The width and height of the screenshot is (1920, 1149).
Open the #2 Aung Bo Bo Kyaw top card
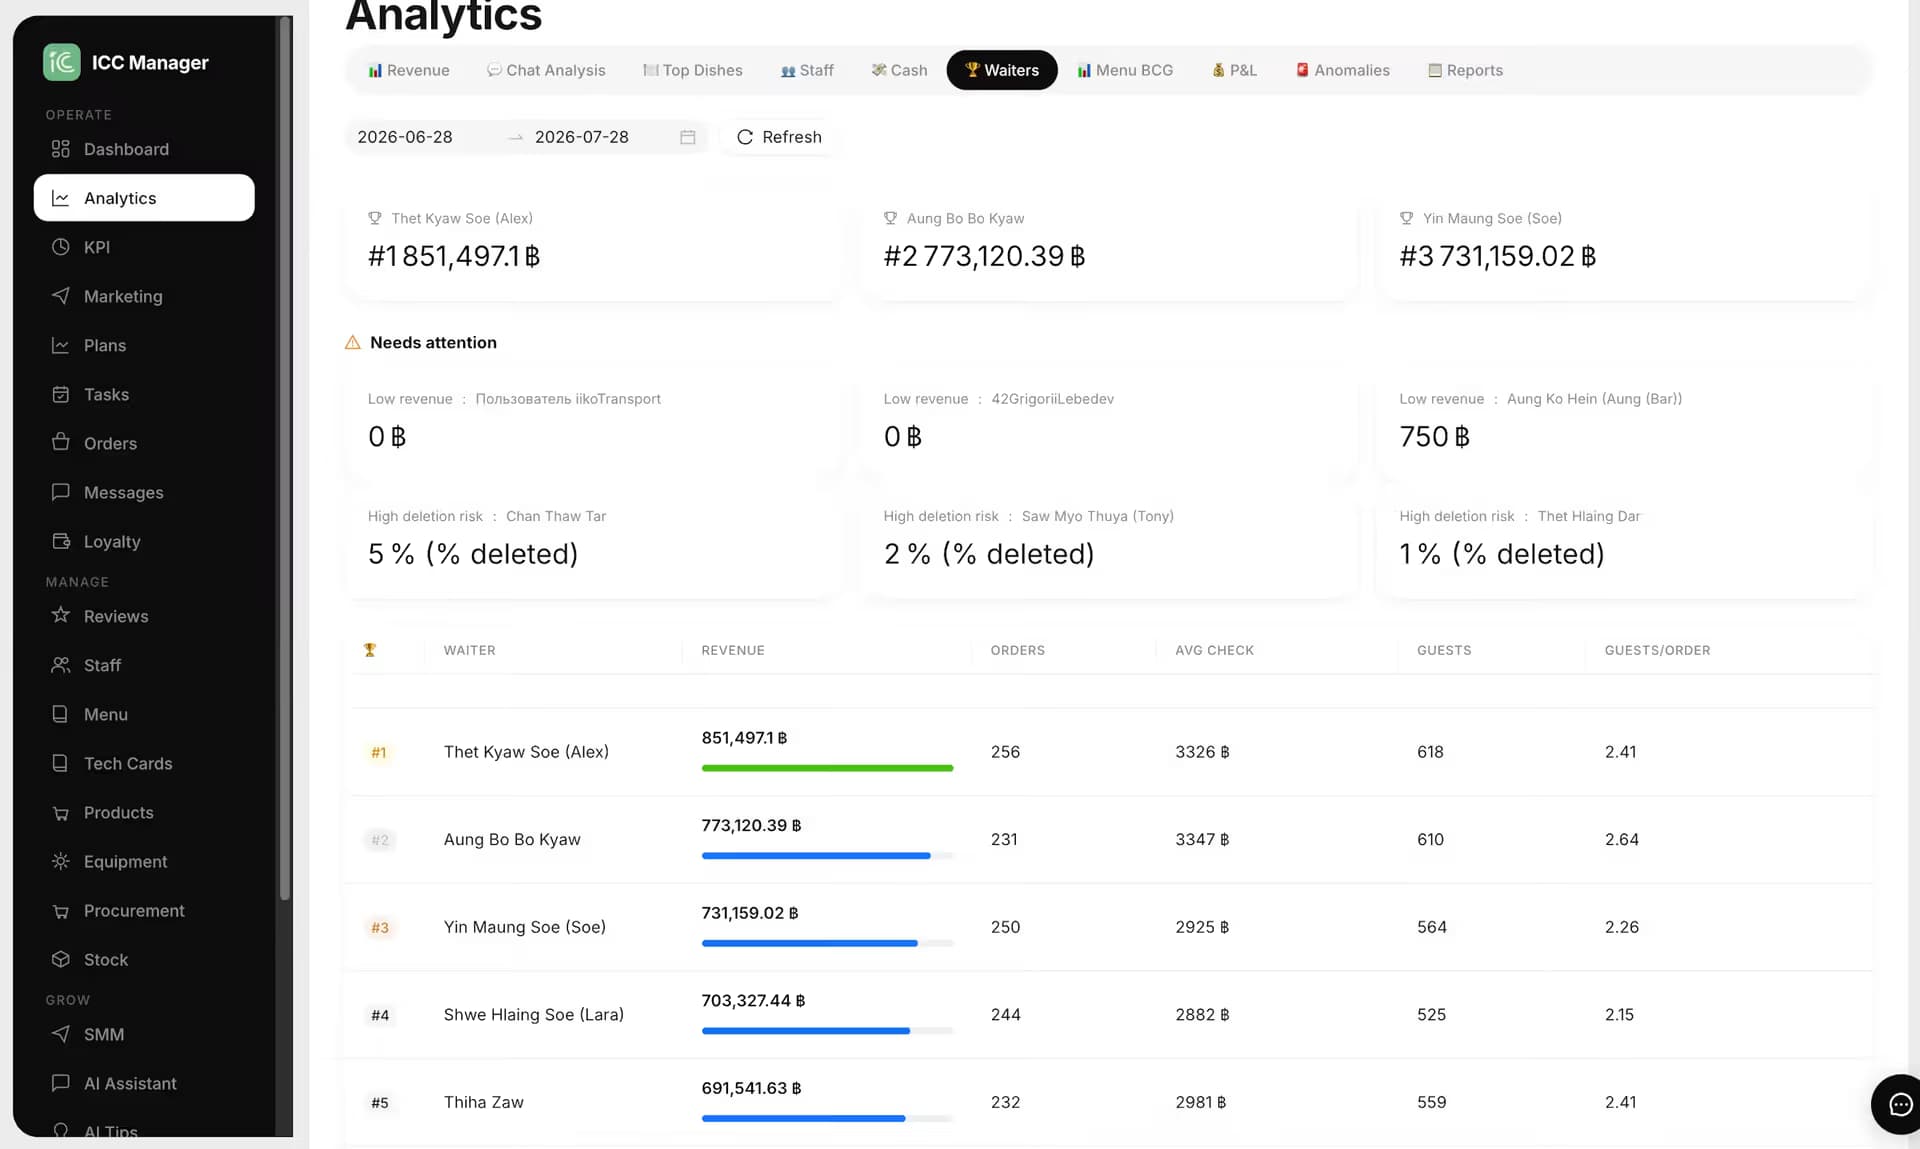click(x=1109, y=246)
